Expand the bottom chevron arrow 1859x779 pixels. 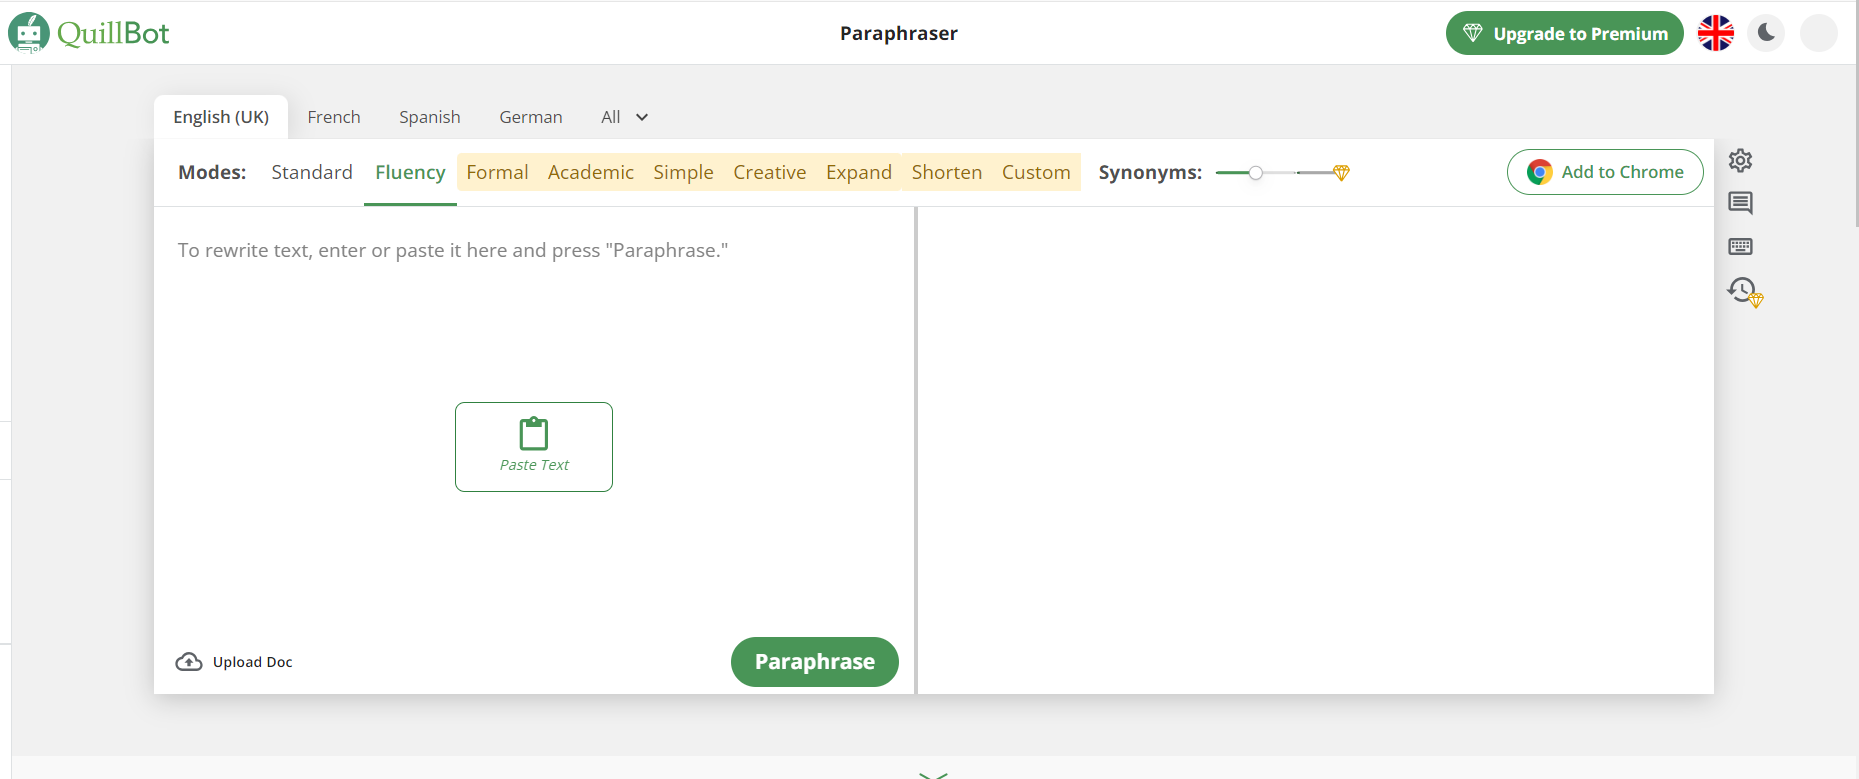(x=933, y=774)
